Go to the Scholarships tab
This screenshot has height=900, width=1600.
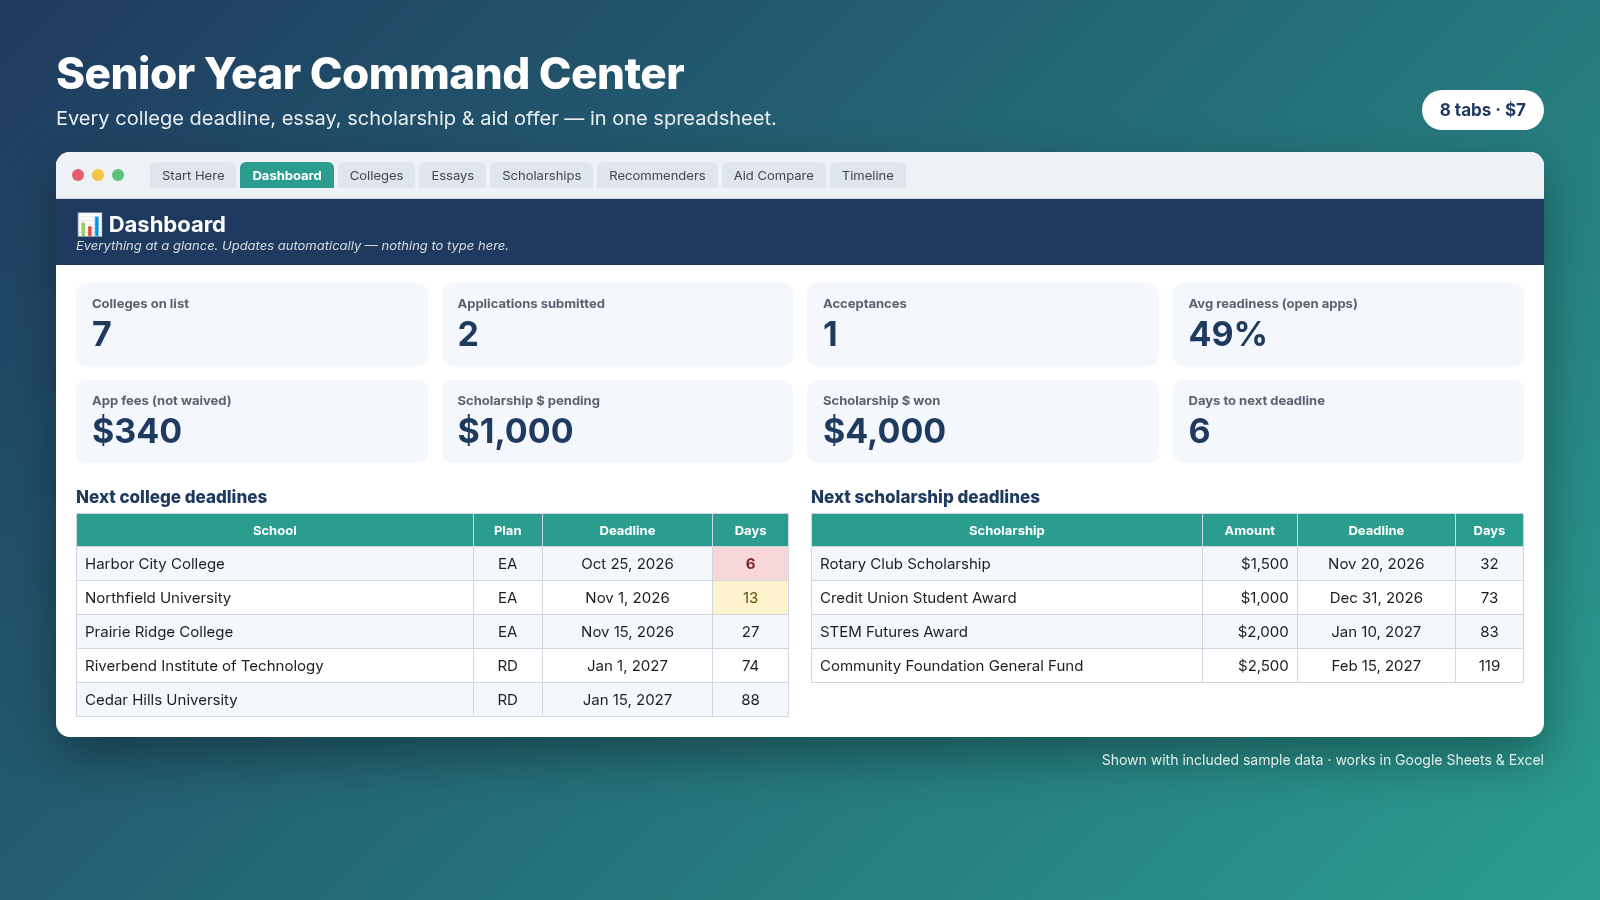point(541,175)
